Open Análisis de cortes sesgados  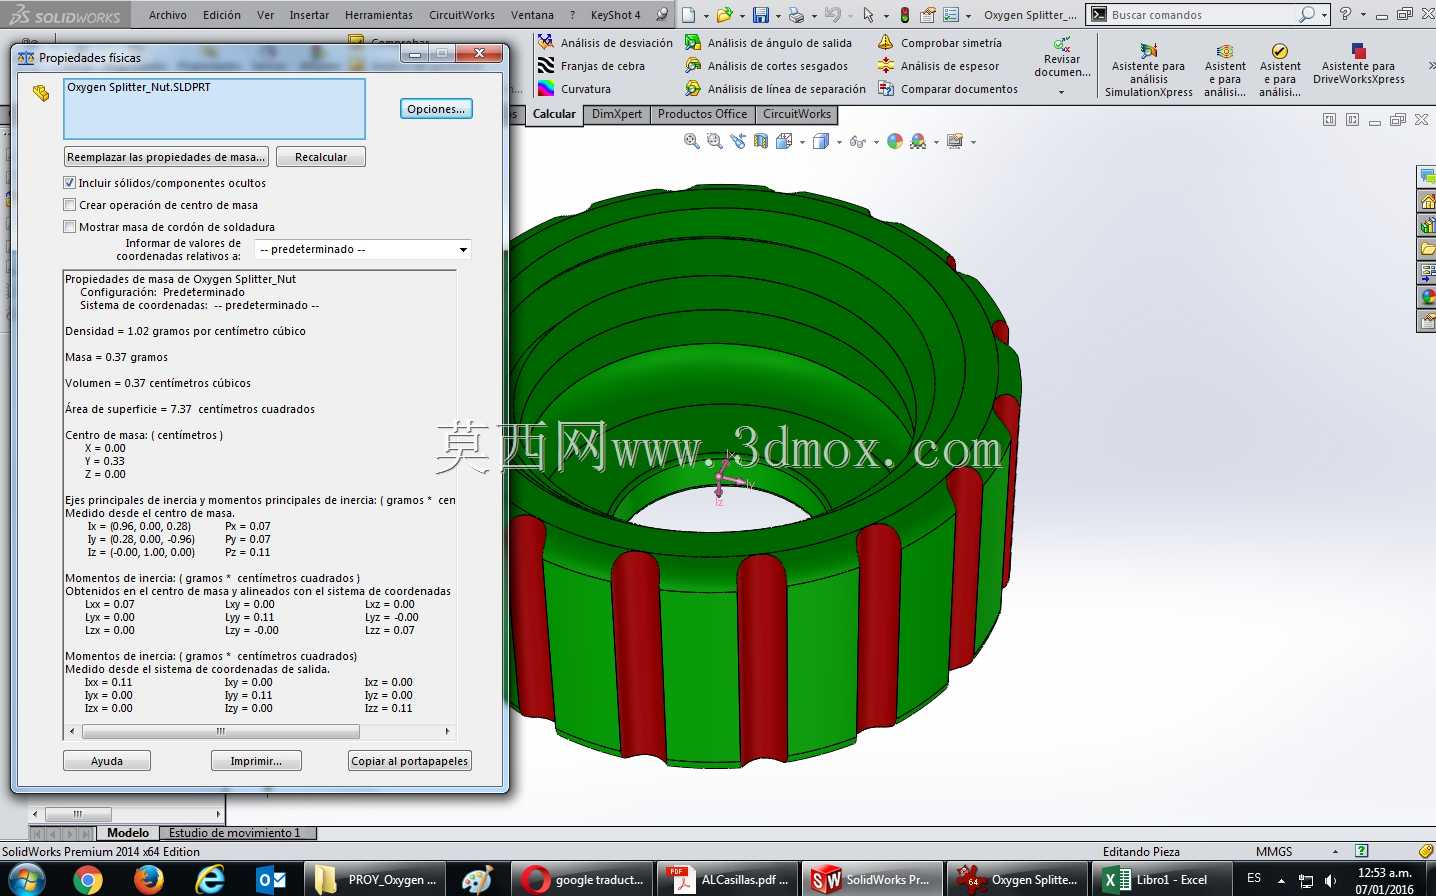click(x=766, y=66)
